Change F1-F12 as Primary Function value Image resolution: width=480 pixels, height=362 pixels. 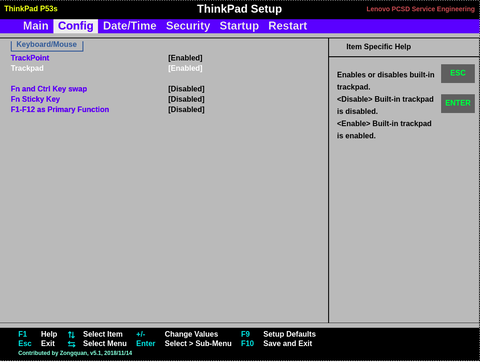[186, 110]
